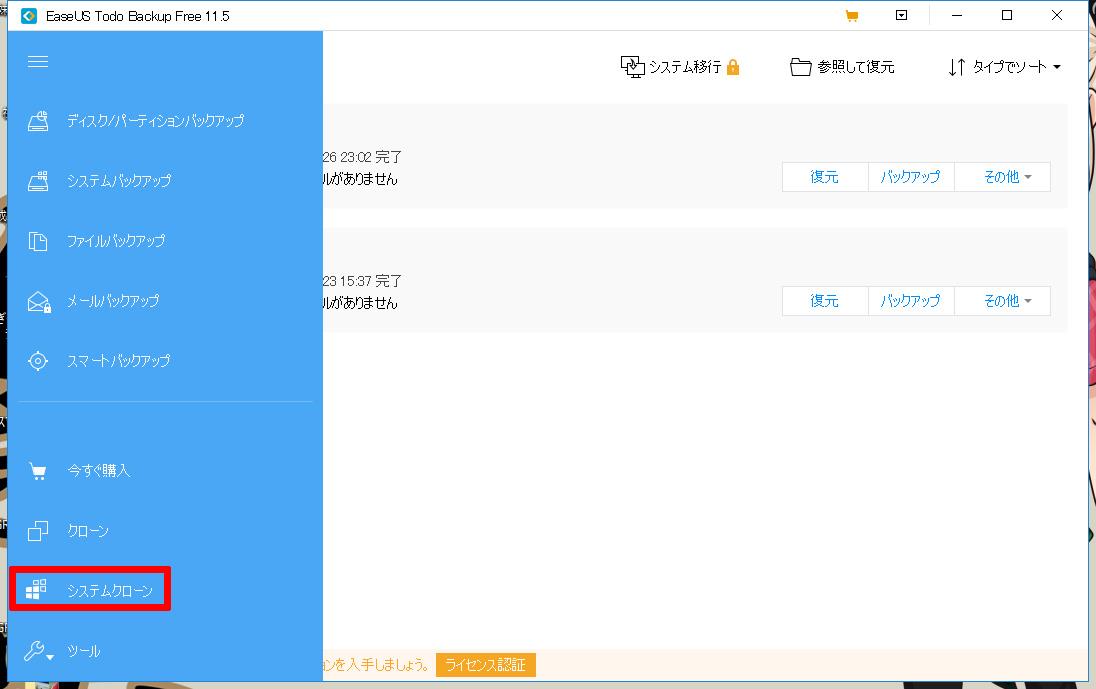This screenshot has height=689, width=1096.
Task: Select システムバックアップ in the sidebar
Action: coord(119,181)
